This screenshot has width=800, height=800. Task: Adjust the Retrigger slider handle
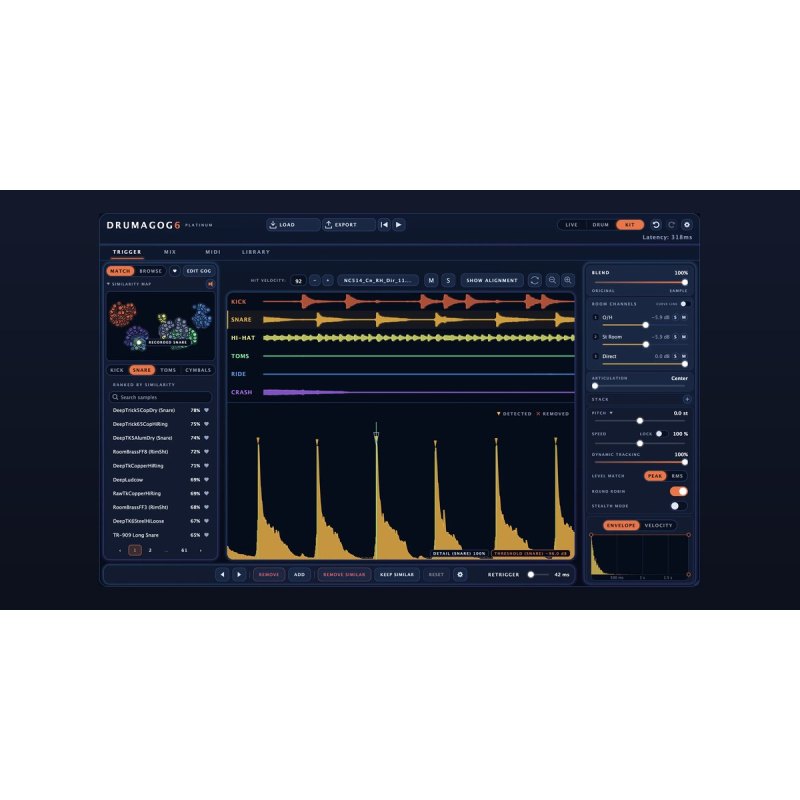coord(531,574)
